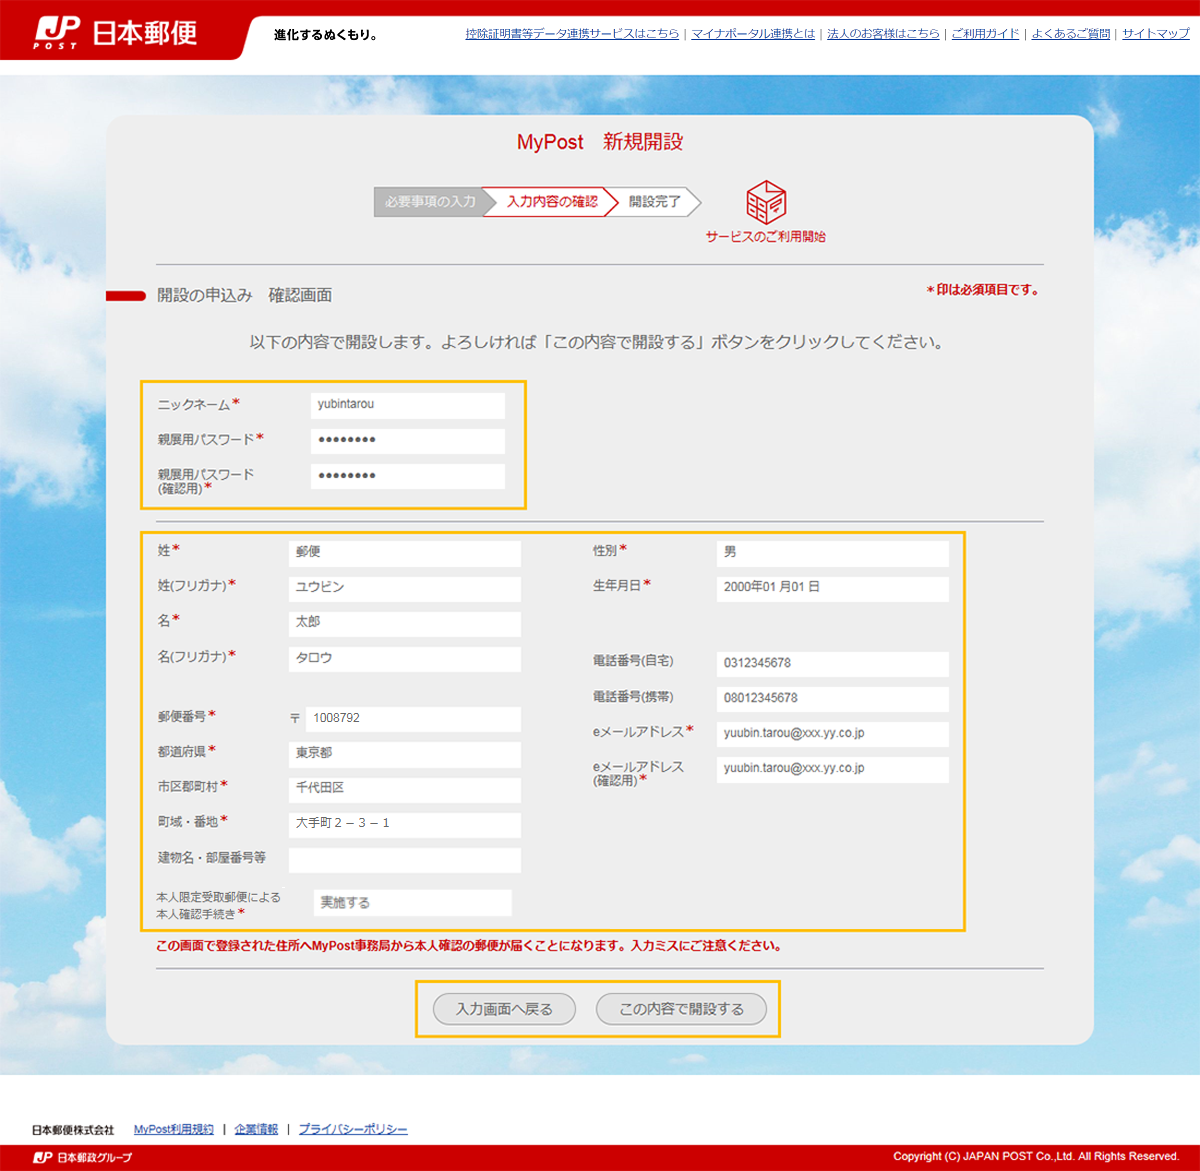
Task: Click the 名 field containing 太郎
Action: click(x=405, y=623)
